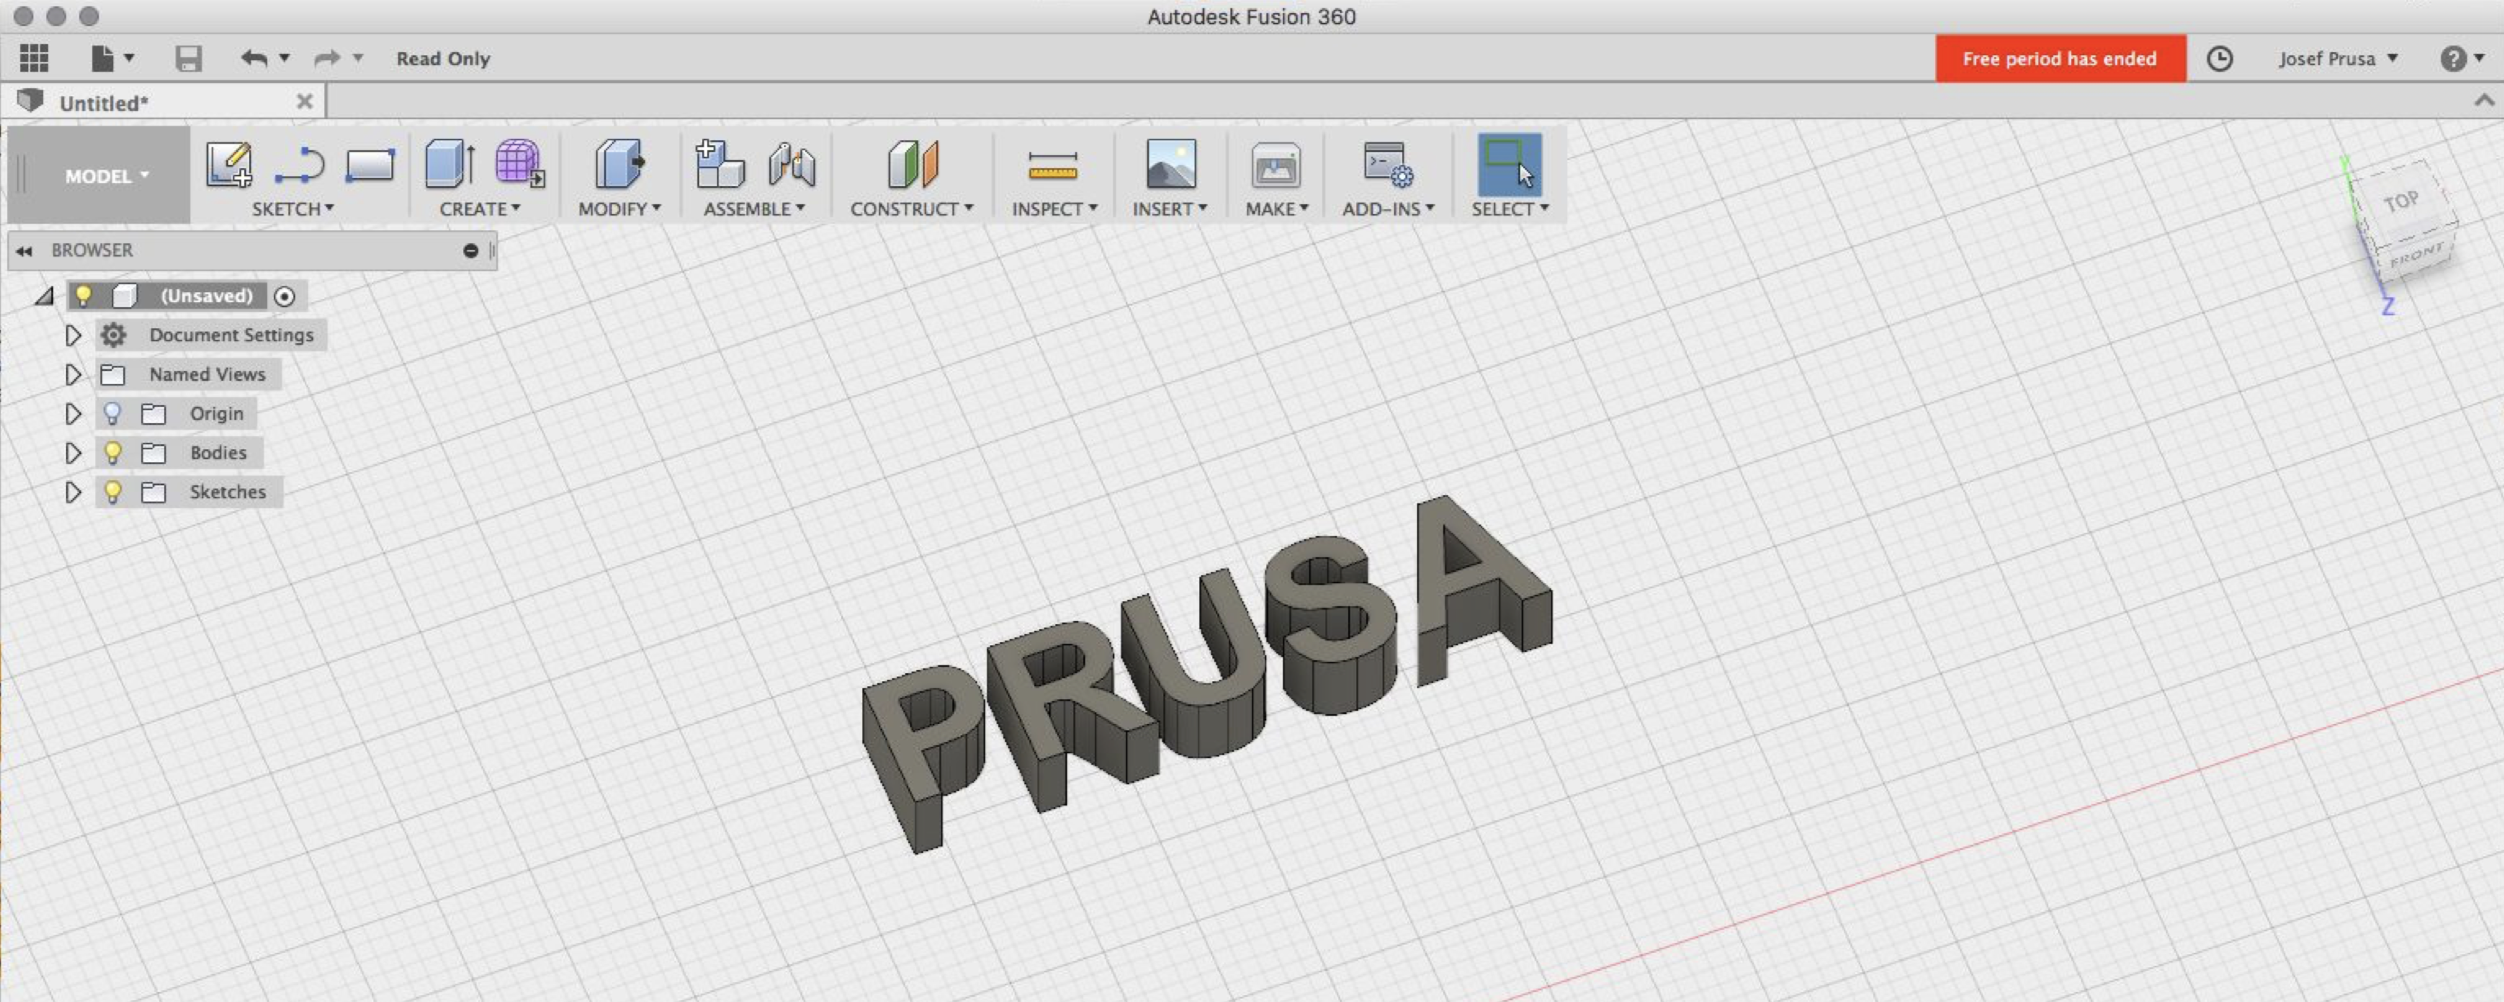Screen dimensions: 2504x1002
Task: Click the BROWSER panel minimize dot
Action: pyautogui.click(x=471, y=251)
